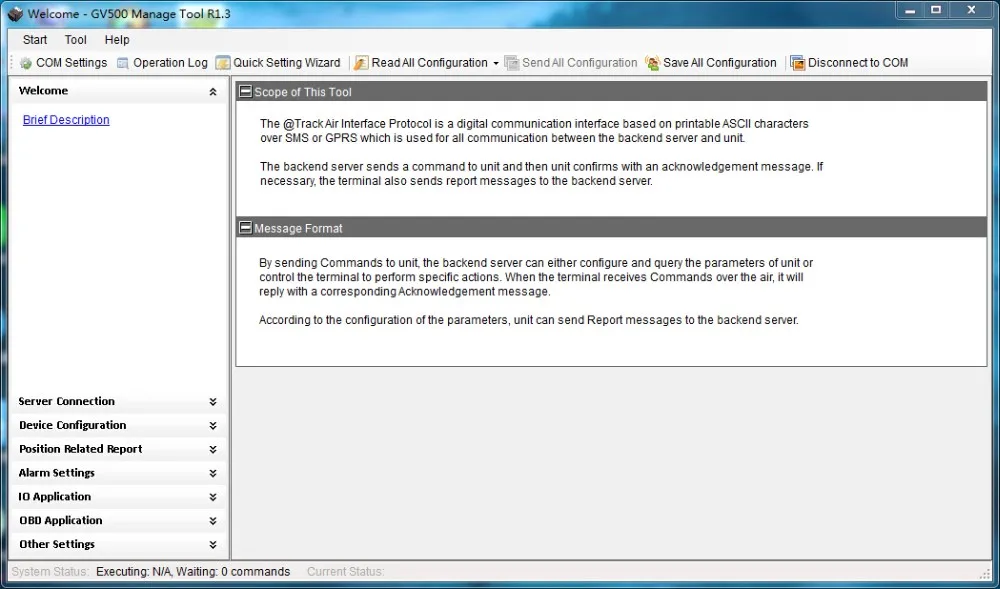Expand the Other Settings chevron
1000x589 pixels.
212,545
